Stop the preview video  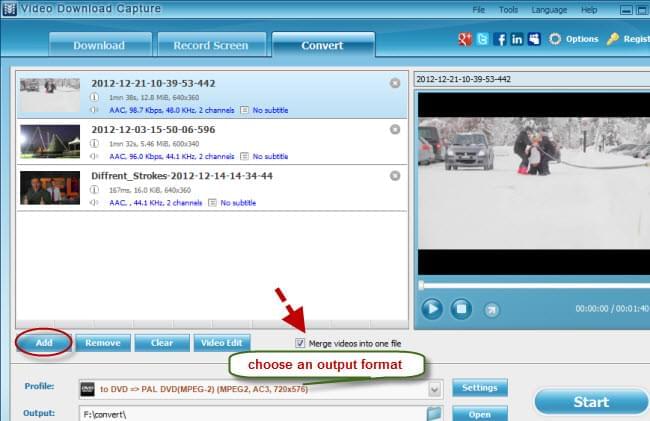tap(461, 309)
